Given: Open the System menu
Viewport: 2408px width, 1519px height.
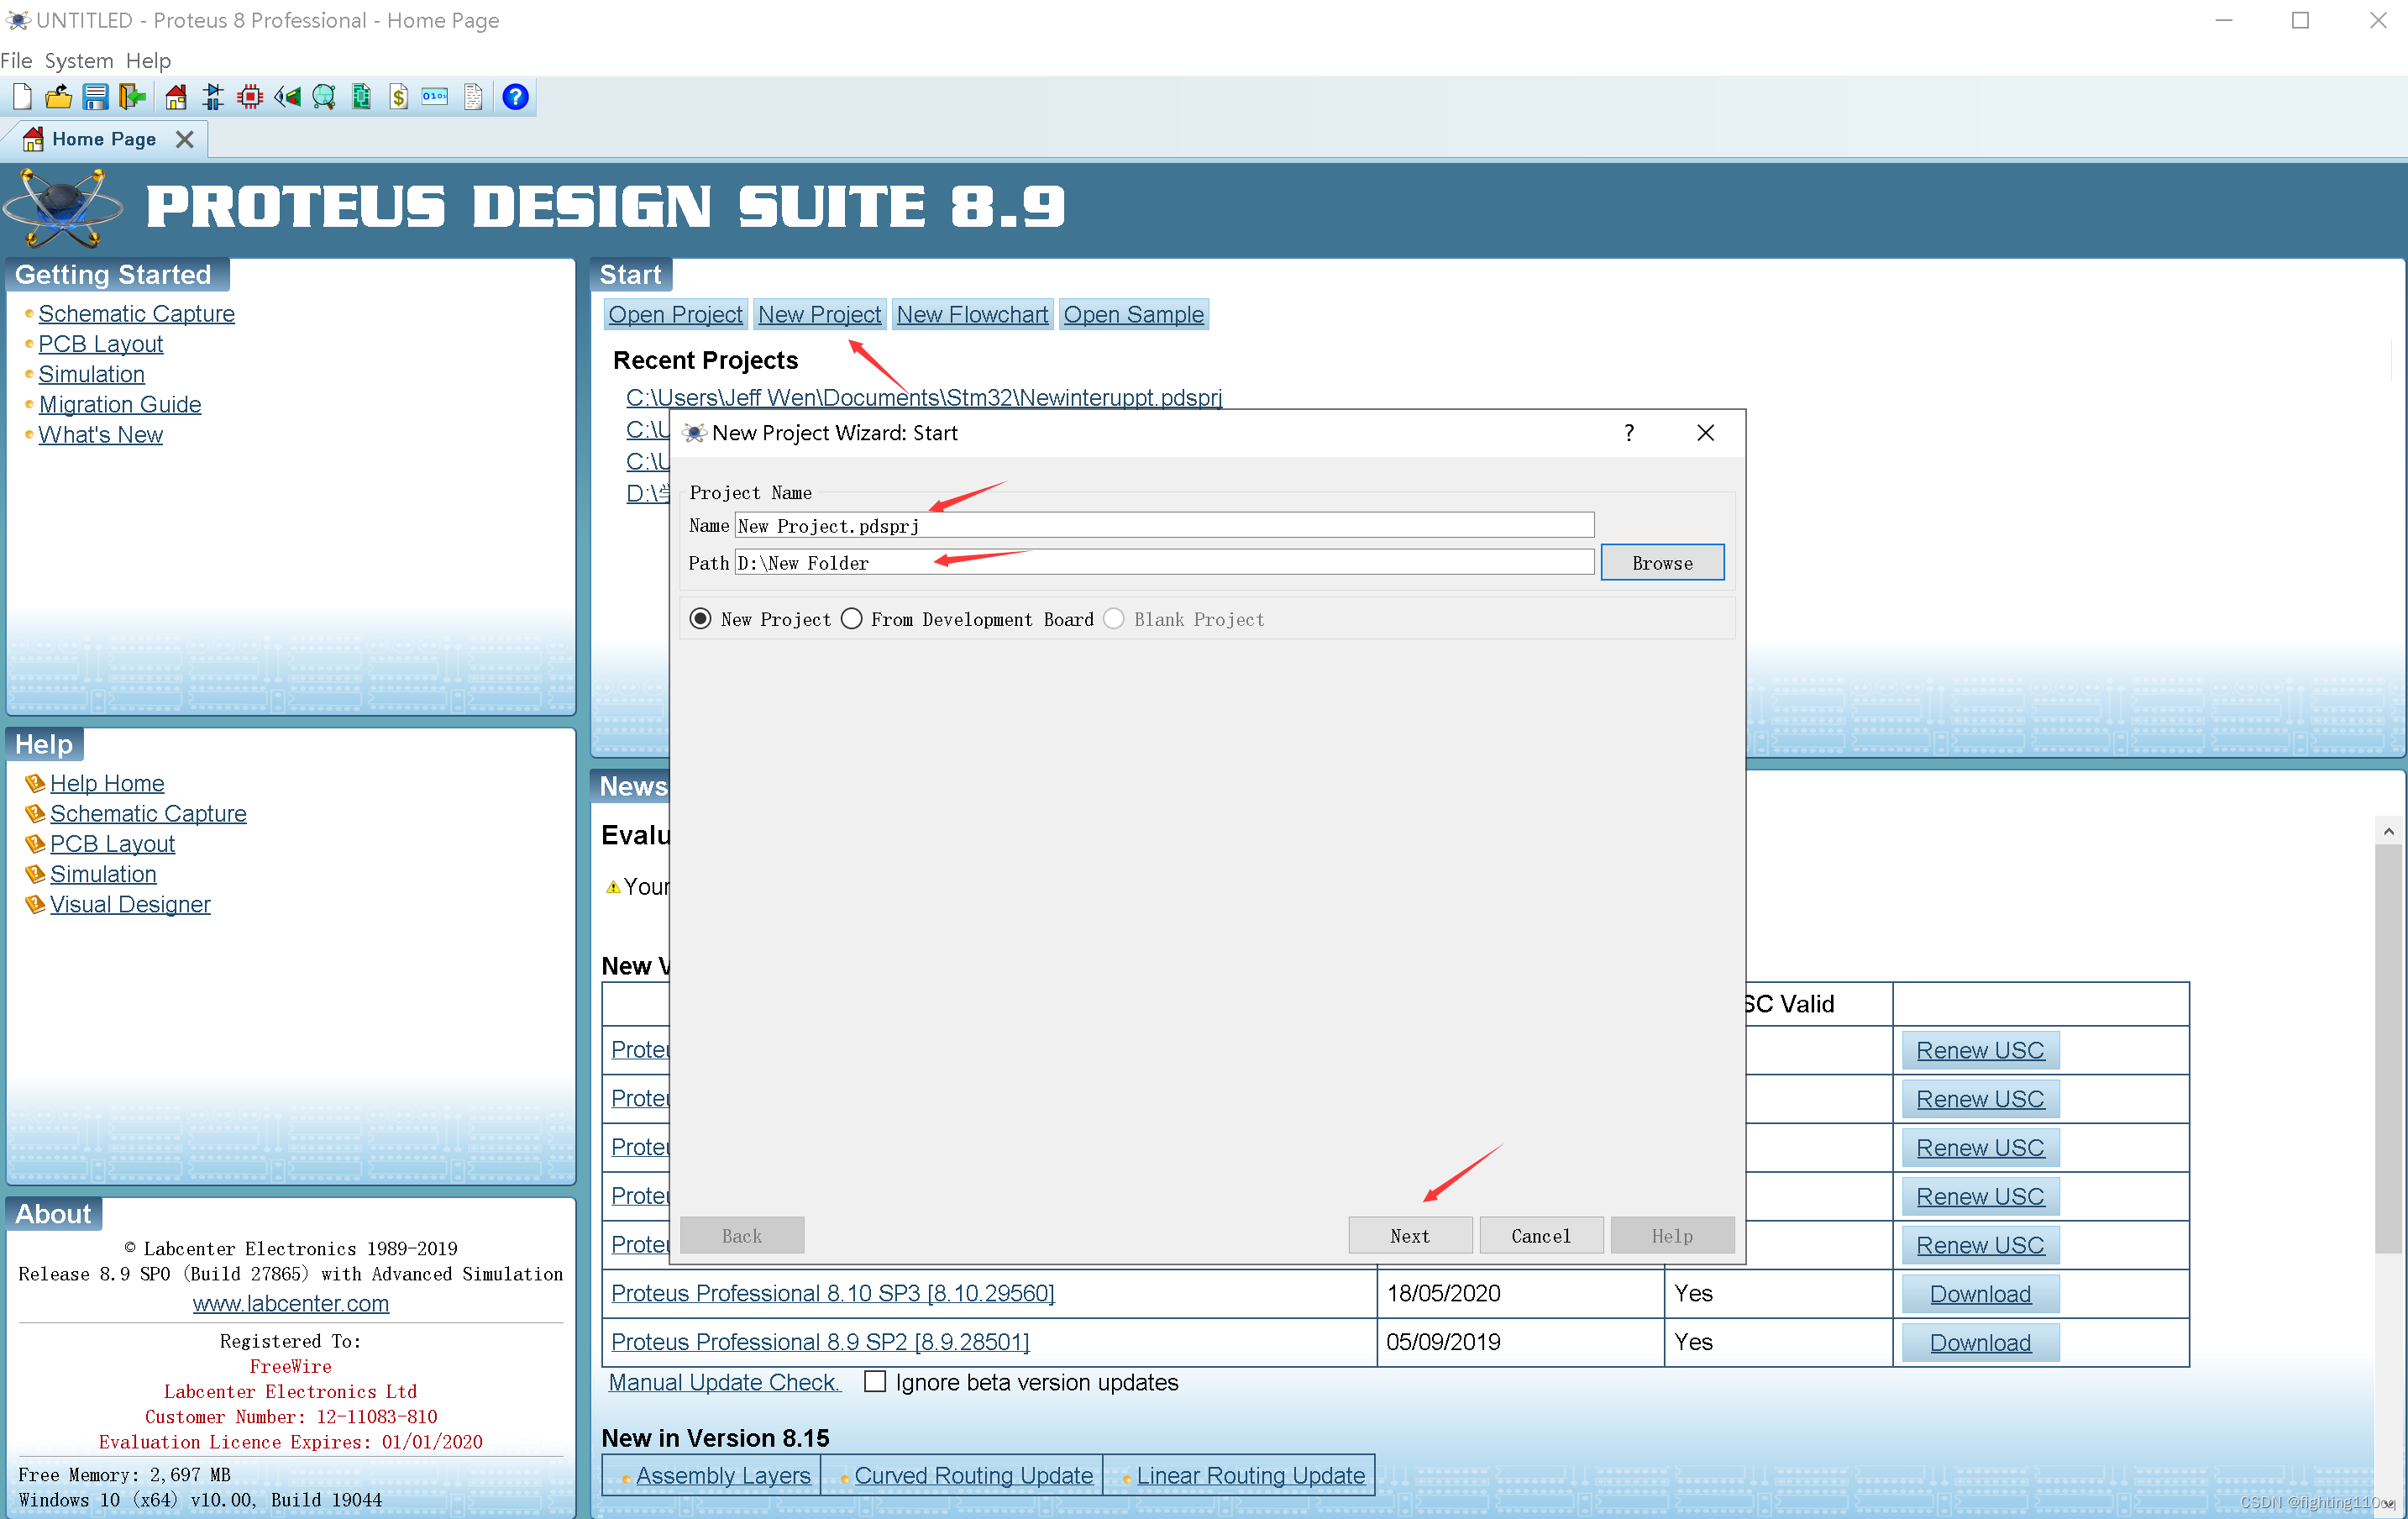Looking at the screenshot, I should (78, 61).
